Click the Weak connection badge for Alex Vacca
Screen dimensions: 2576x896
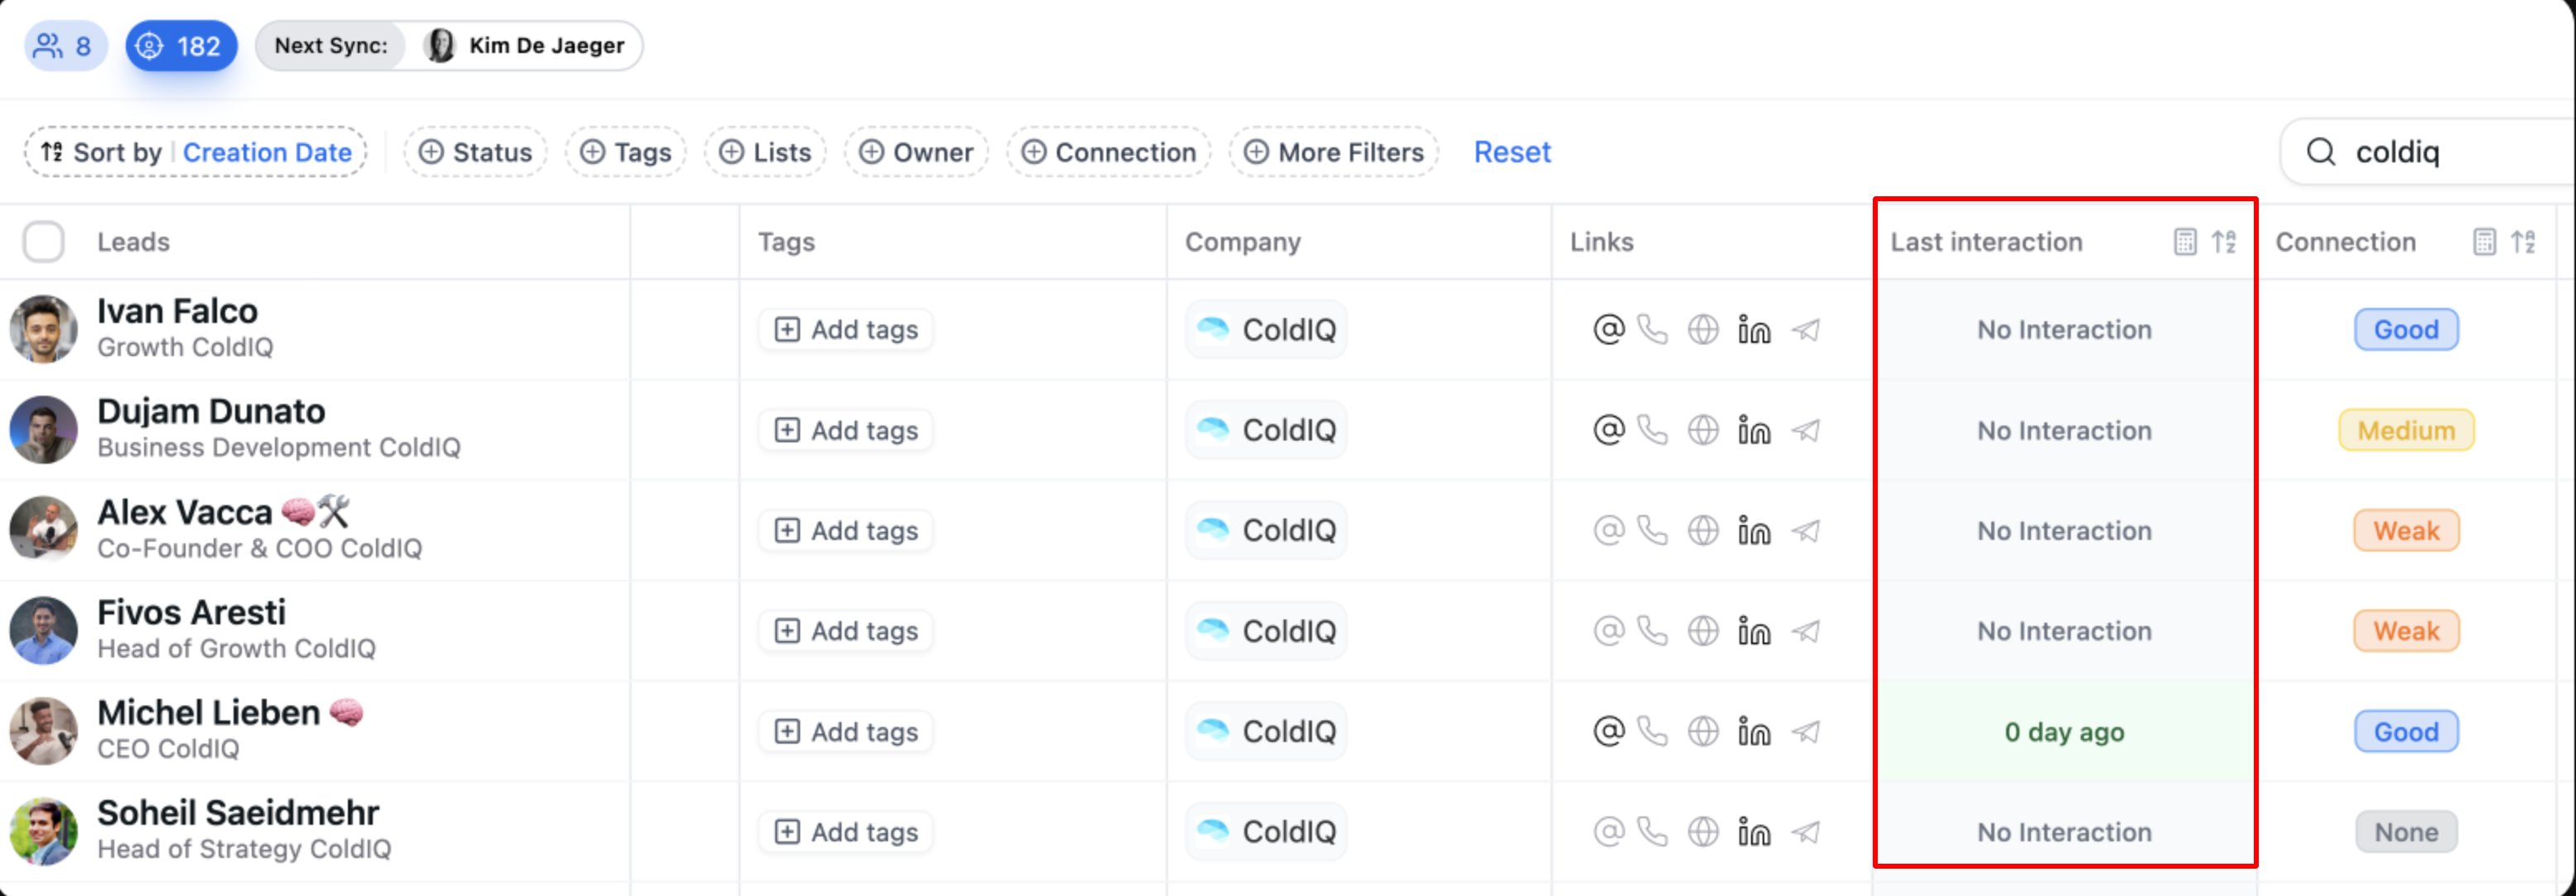point(2406,530)
